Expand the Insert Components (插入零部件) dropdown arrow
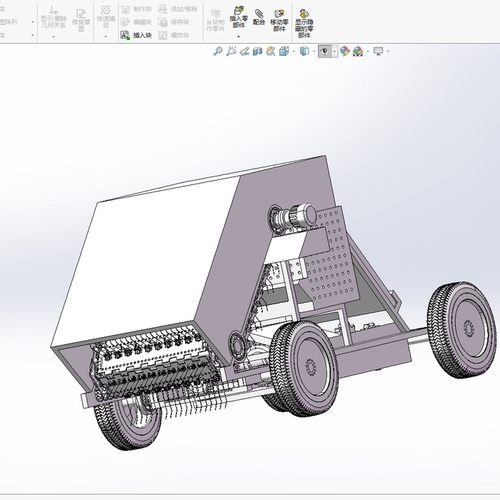Screen dimensions: 500x500 point(239,36)
